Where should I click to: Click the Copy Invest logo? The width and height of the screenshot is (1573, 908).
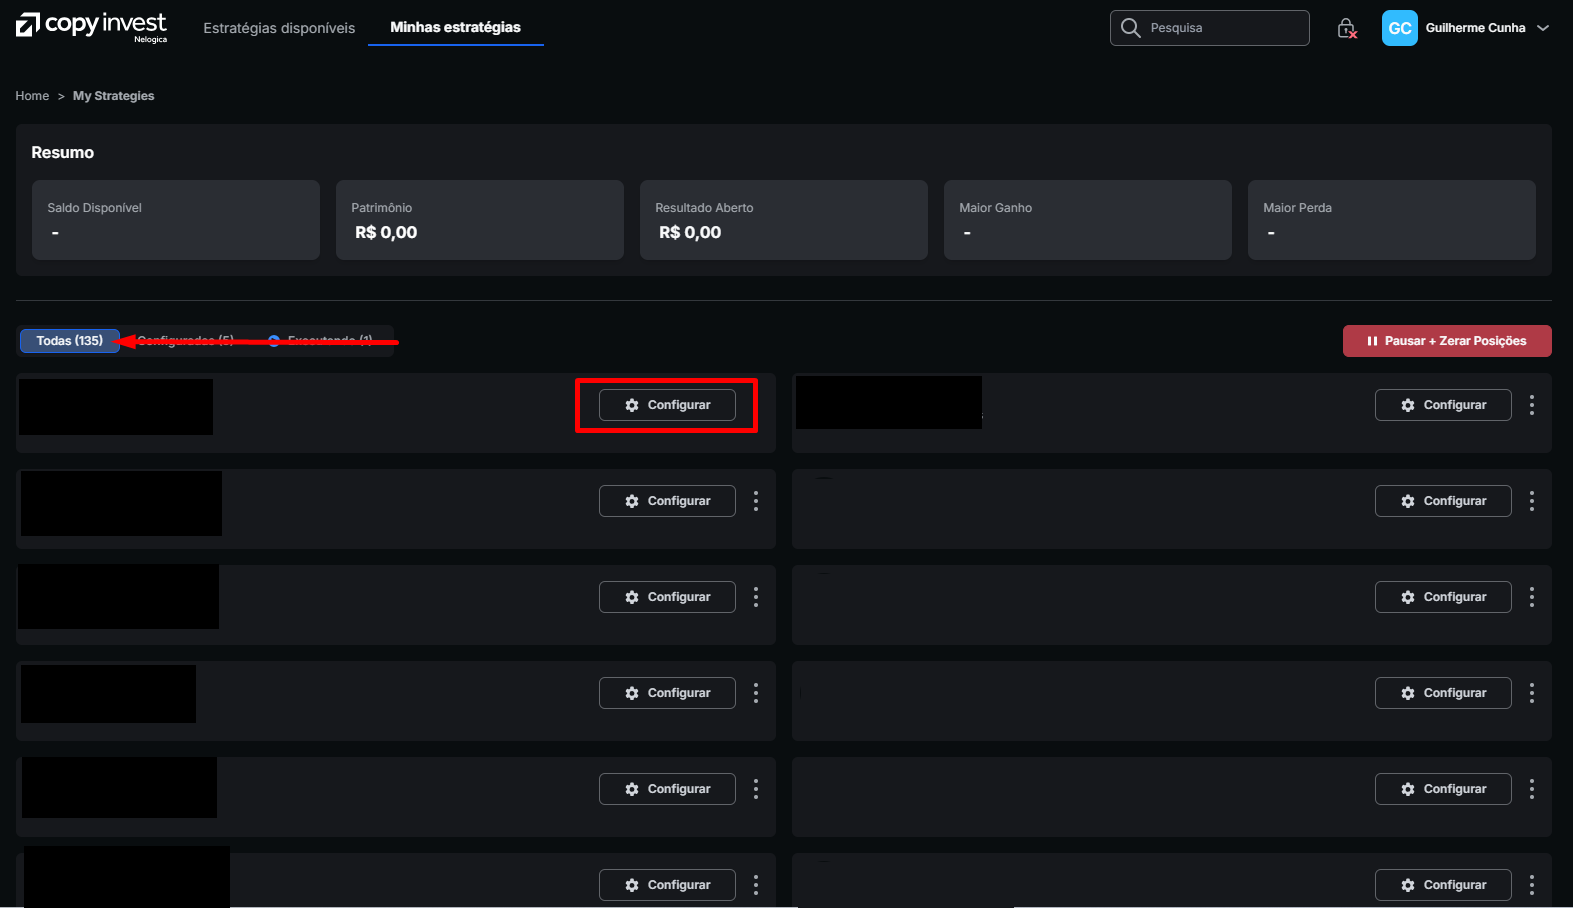(x=91, y=27)
